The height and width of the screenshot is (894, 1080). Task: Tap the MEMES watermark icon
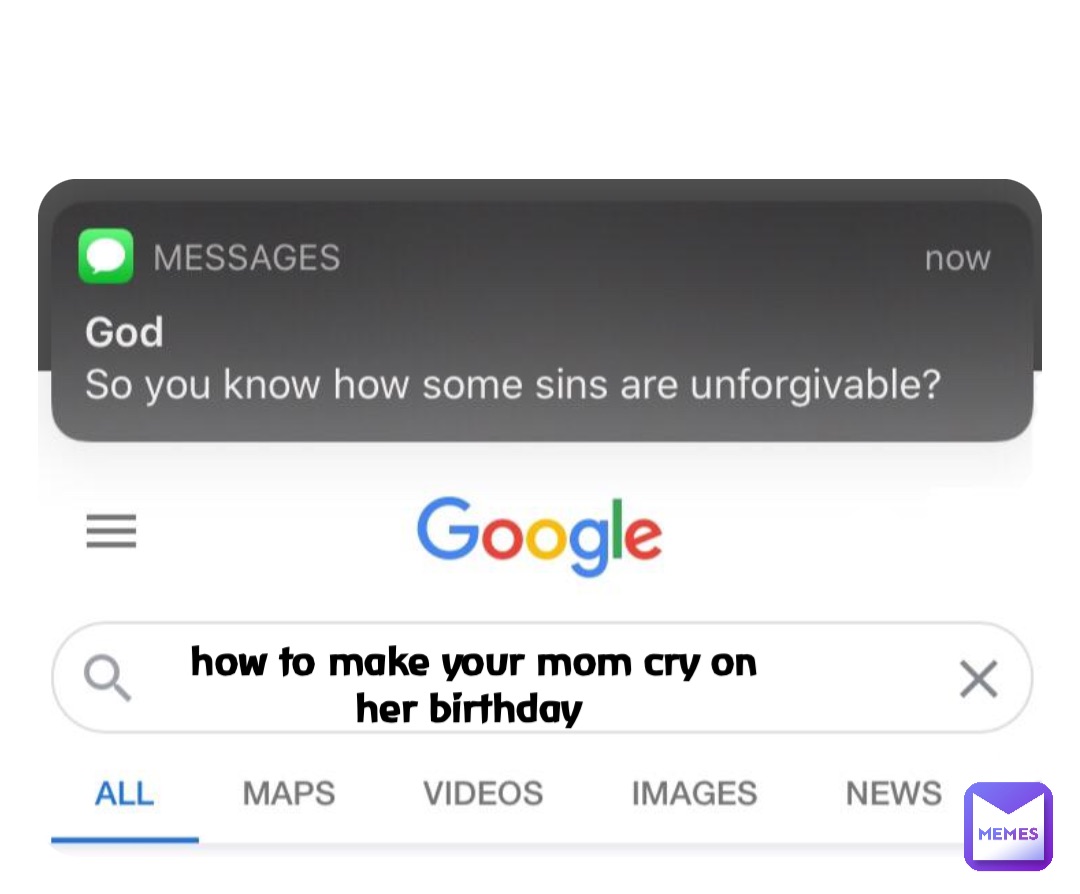(1008, 825)
